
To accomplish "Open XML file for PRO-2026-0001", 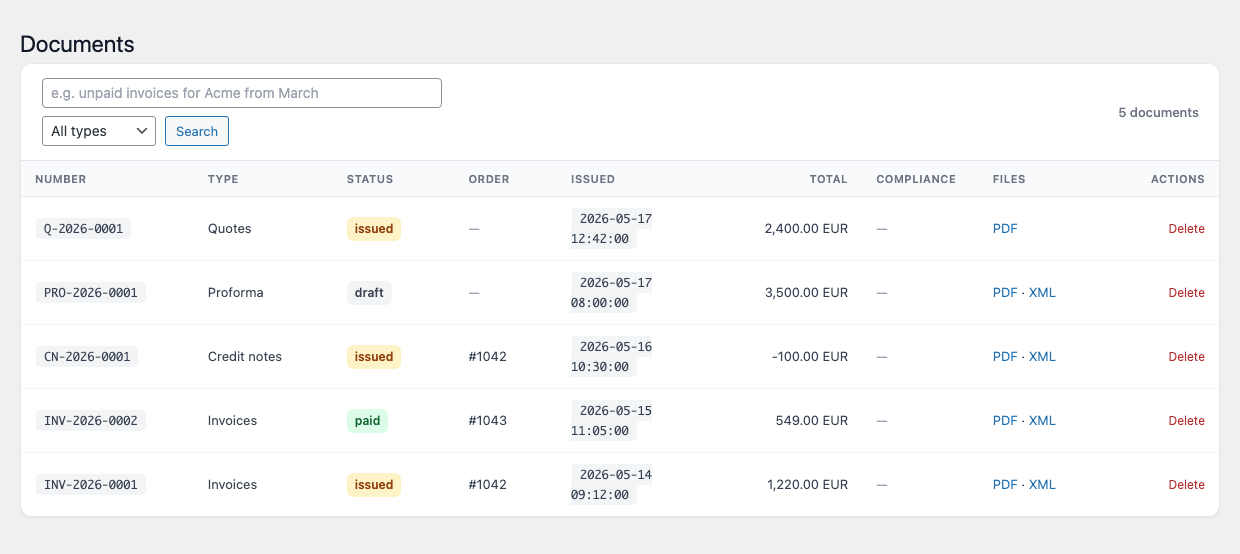I will (x=1042, y=293).
